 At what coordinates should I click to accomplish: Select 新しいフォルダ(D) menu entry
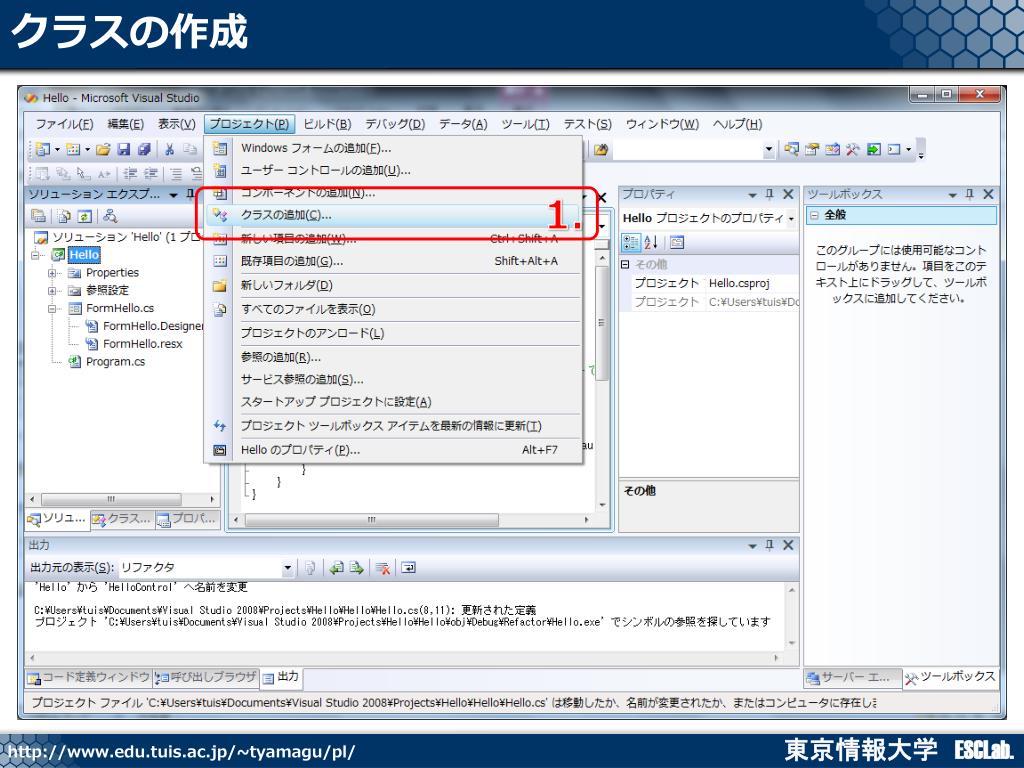(x=394, y=285)
